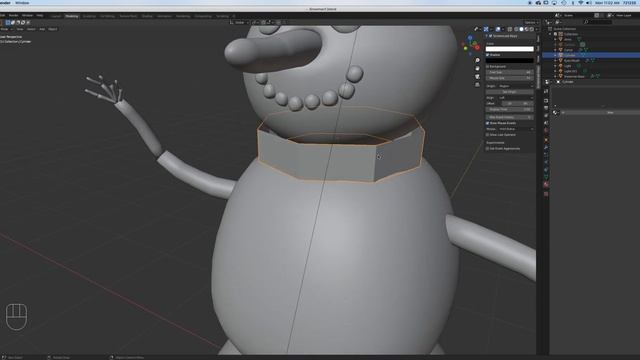Open the browse material dropdown icon
The width and height of the screenshot is (640, 360).
[555, 112]
